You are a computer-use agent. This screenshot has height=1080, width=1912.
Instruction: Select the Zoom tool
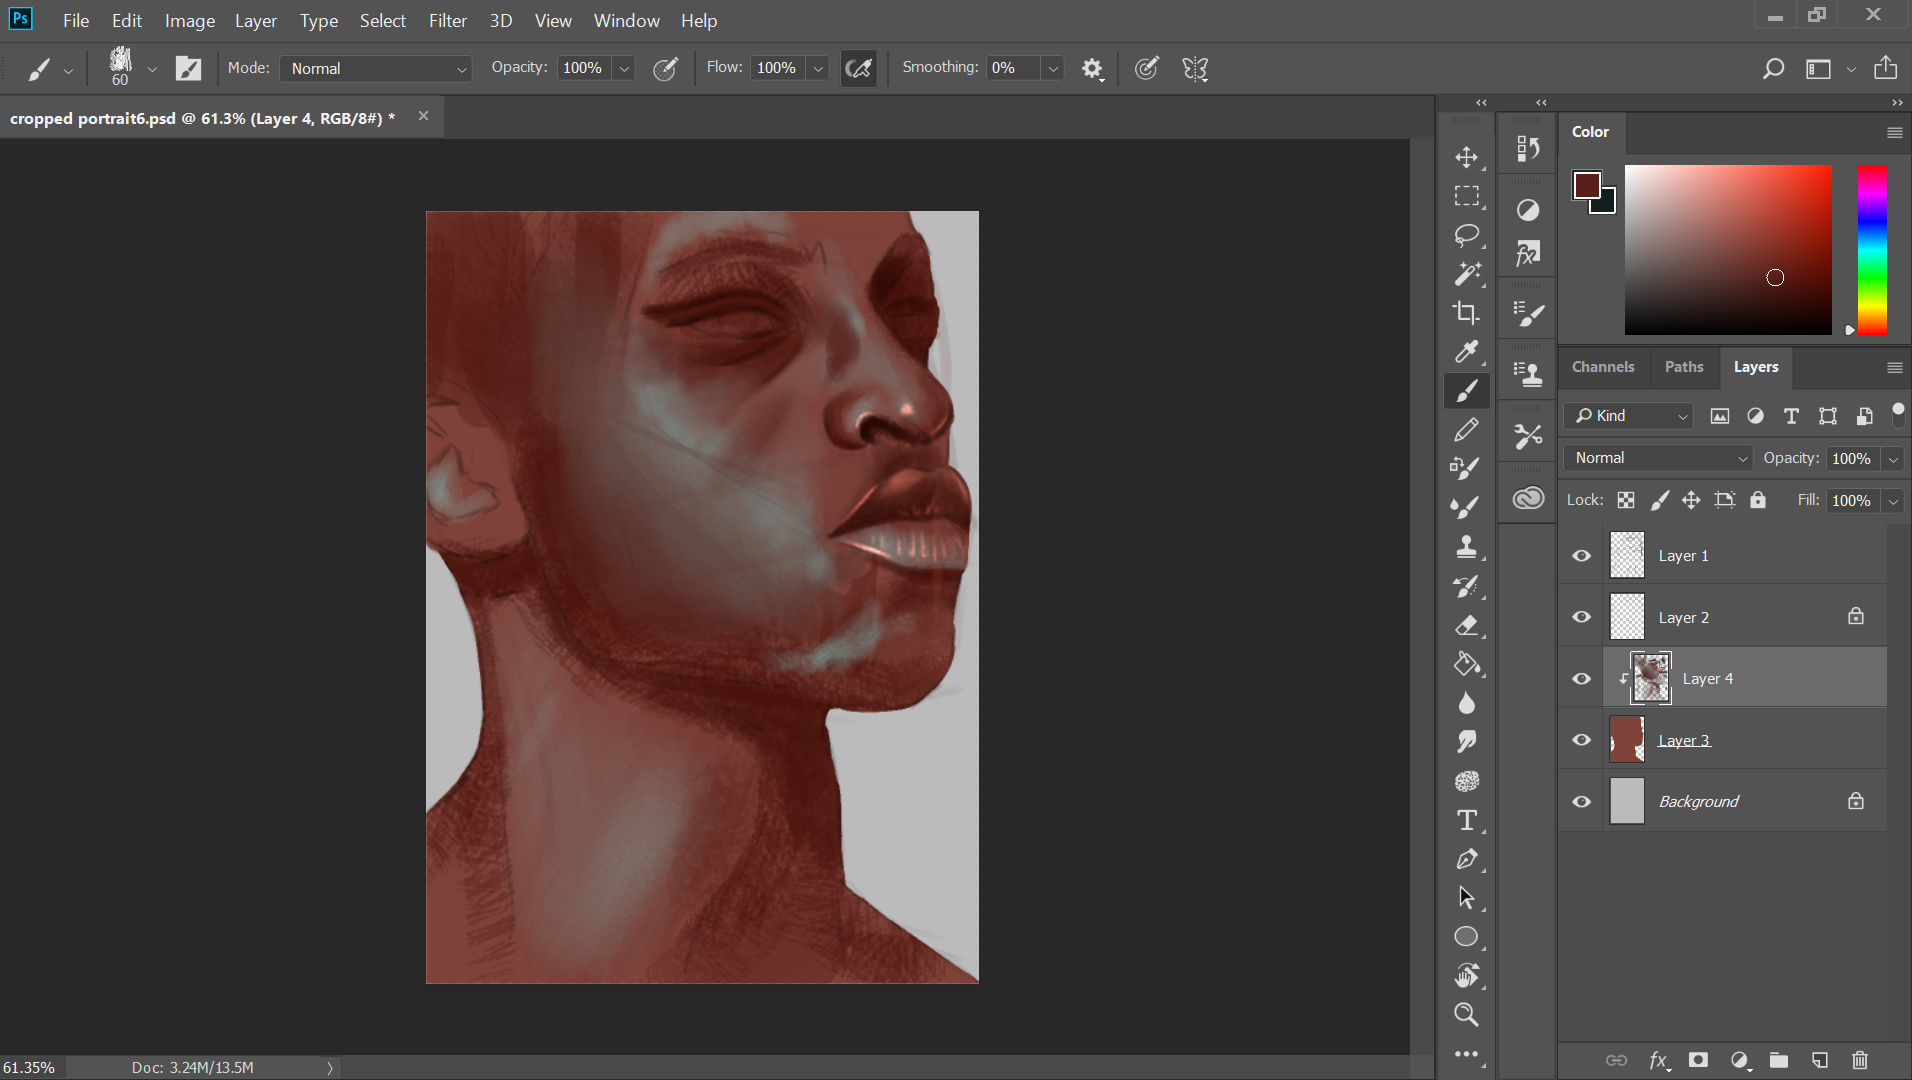[1466, 1015]
